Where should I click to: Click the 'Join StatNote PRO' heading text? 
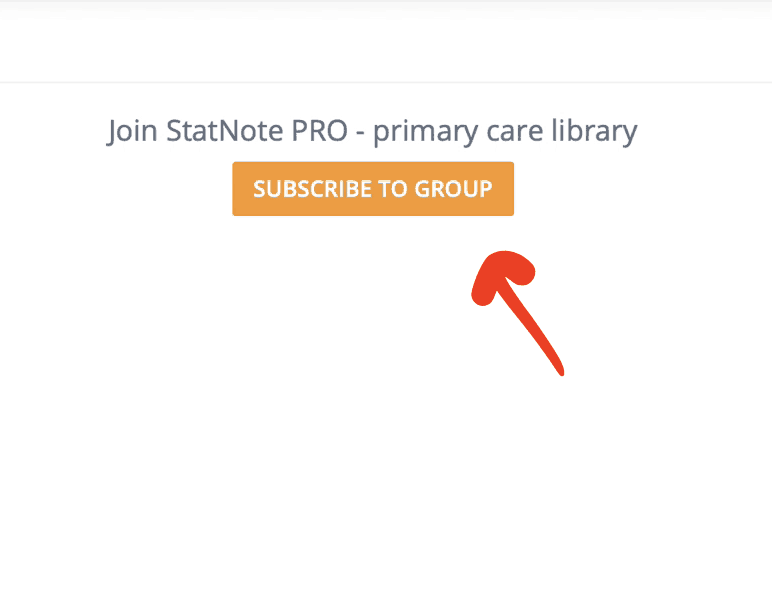[x=227, y=131]
